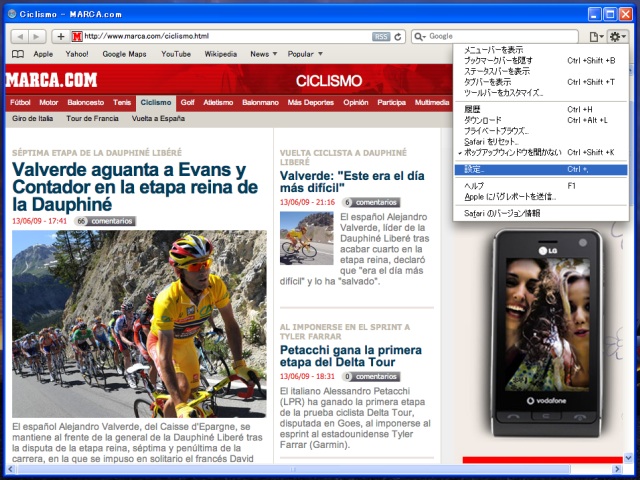Open Apple bookmark in bookmarks bar
The image size is (640, 480).
[43, 54]
